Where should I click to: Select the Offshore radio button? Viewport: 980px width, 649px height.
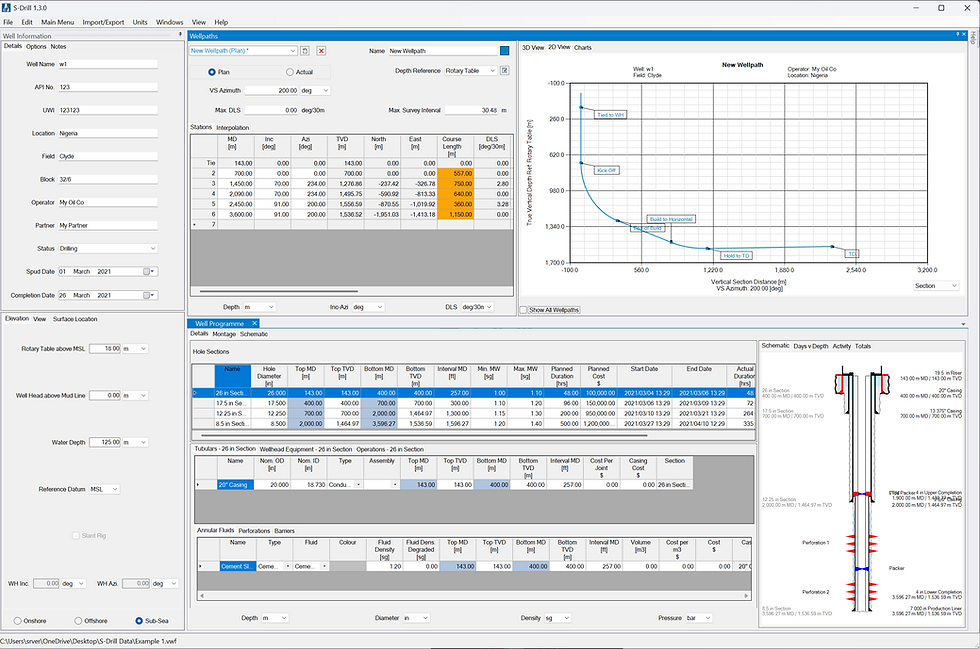click(78, 621)
